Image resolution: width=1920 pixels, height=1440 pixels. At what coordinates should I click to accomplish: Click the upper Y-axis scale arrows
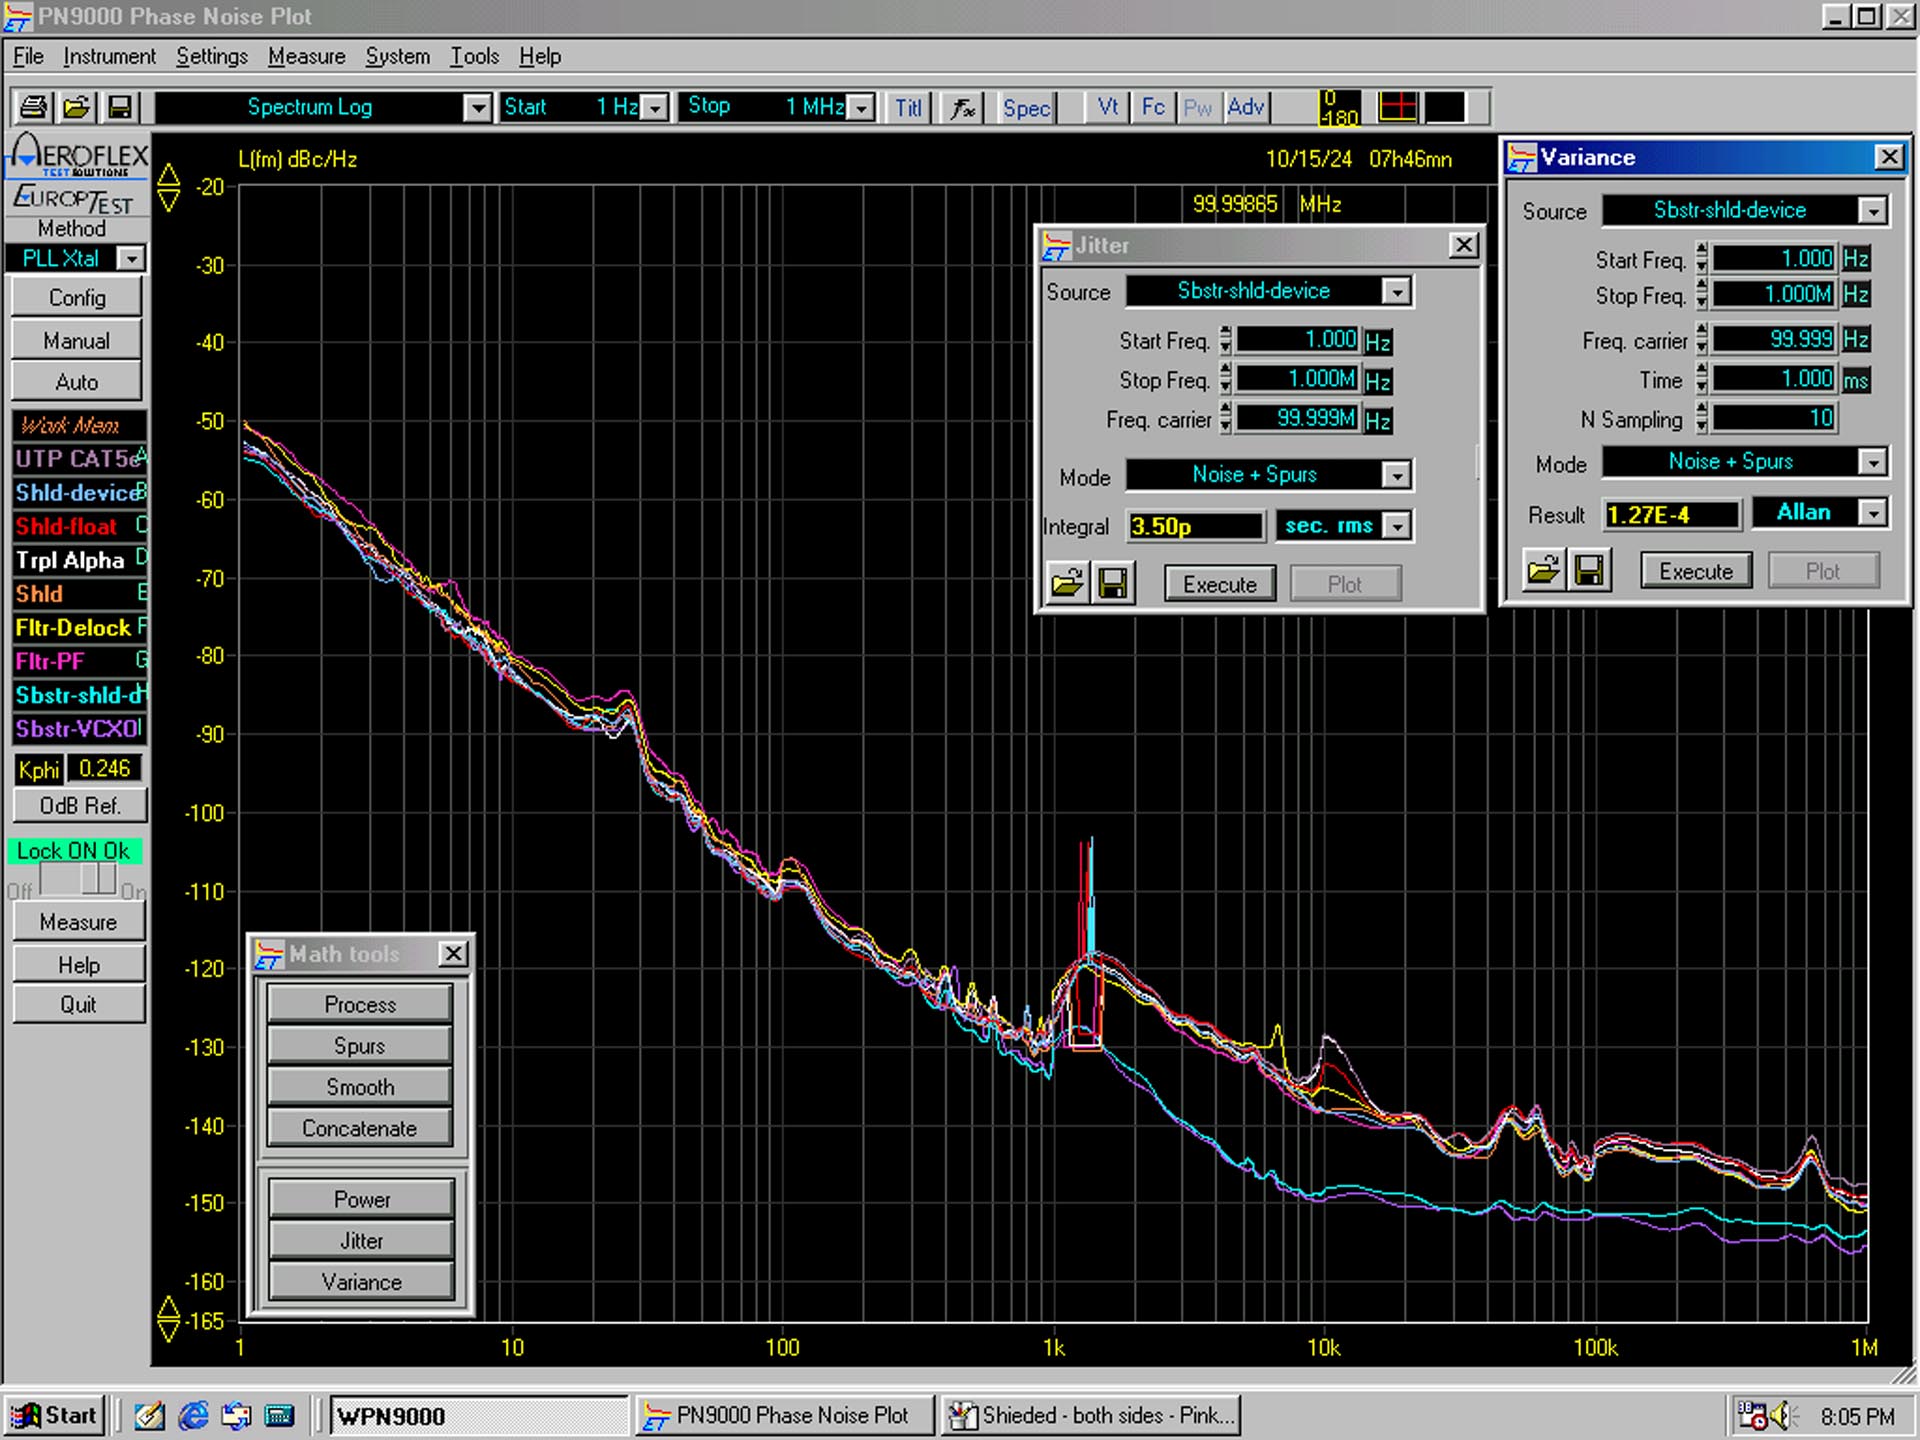(x=168, y=187)
